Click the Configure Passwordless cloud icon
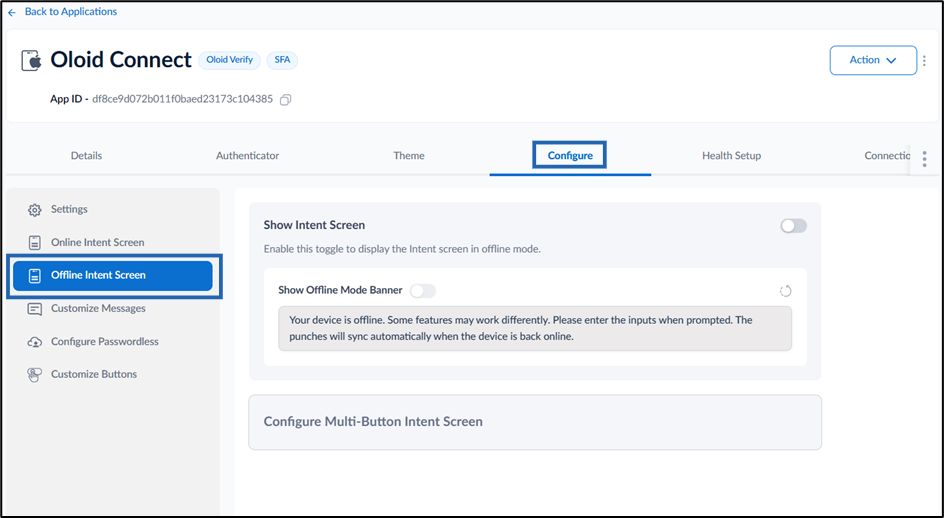 click(x=35, y=342)
